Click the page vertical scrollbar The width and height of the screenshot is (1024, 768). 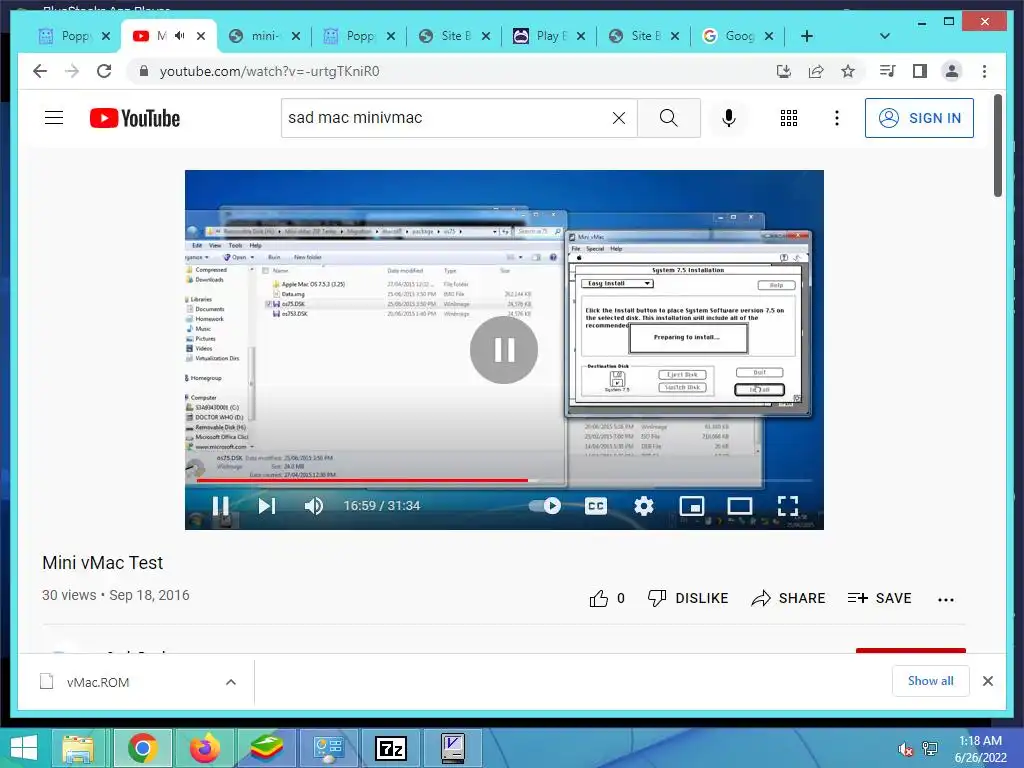click(x=998, y=145)
